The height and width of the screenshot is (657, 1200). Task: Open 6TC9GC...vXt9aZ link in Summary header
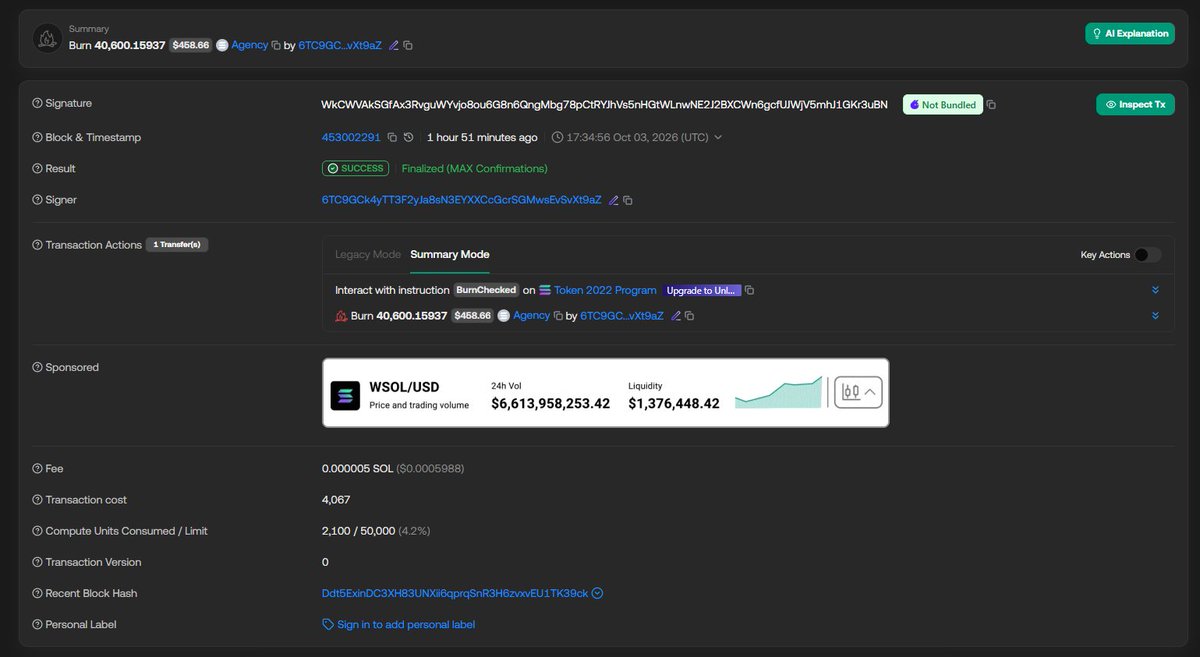(340, 45)
